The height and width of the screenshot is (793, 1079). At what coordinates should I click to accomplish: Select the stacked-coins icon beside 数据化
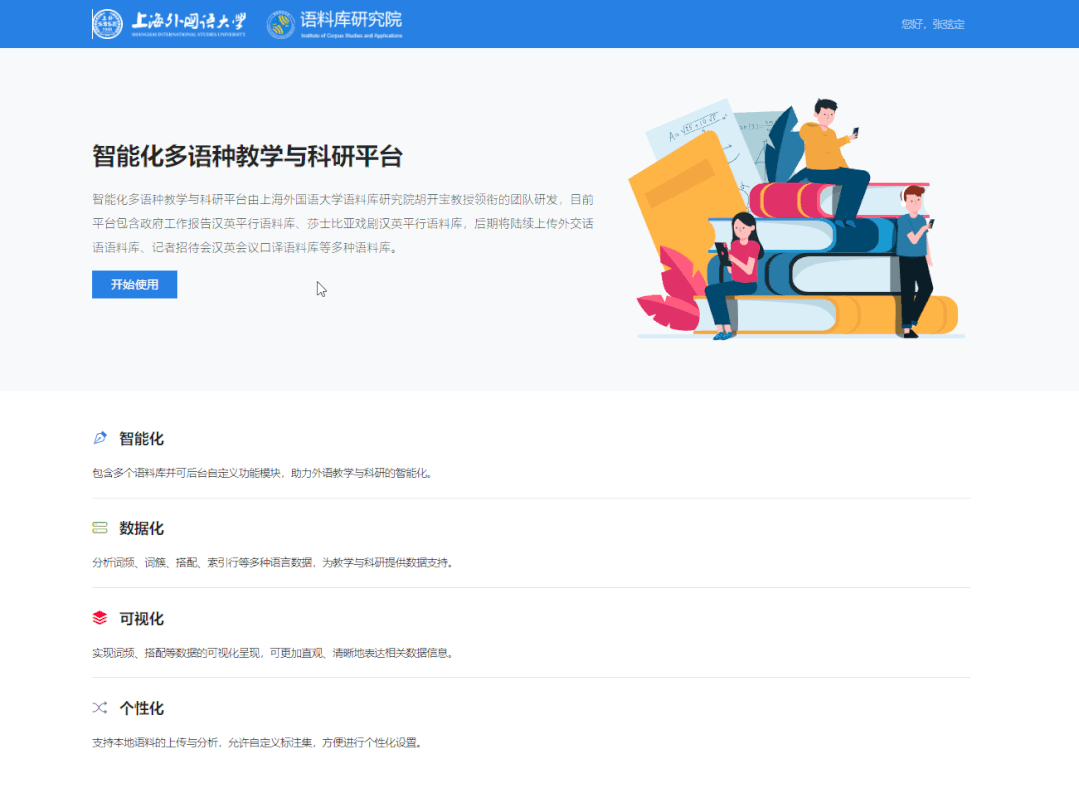(99, 526)
